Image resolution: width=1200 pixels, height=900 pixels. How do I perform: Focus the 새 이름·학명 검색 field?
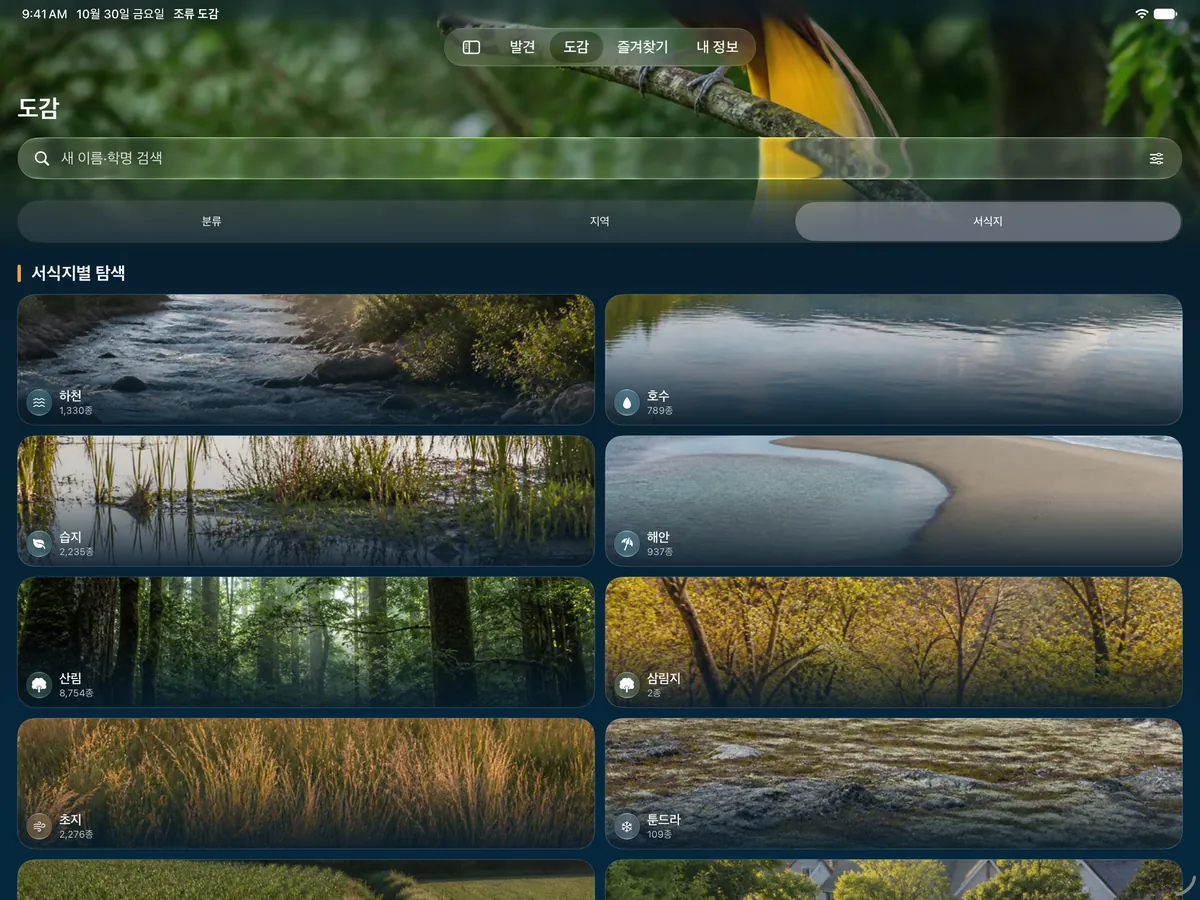click(x=600, y=158)
